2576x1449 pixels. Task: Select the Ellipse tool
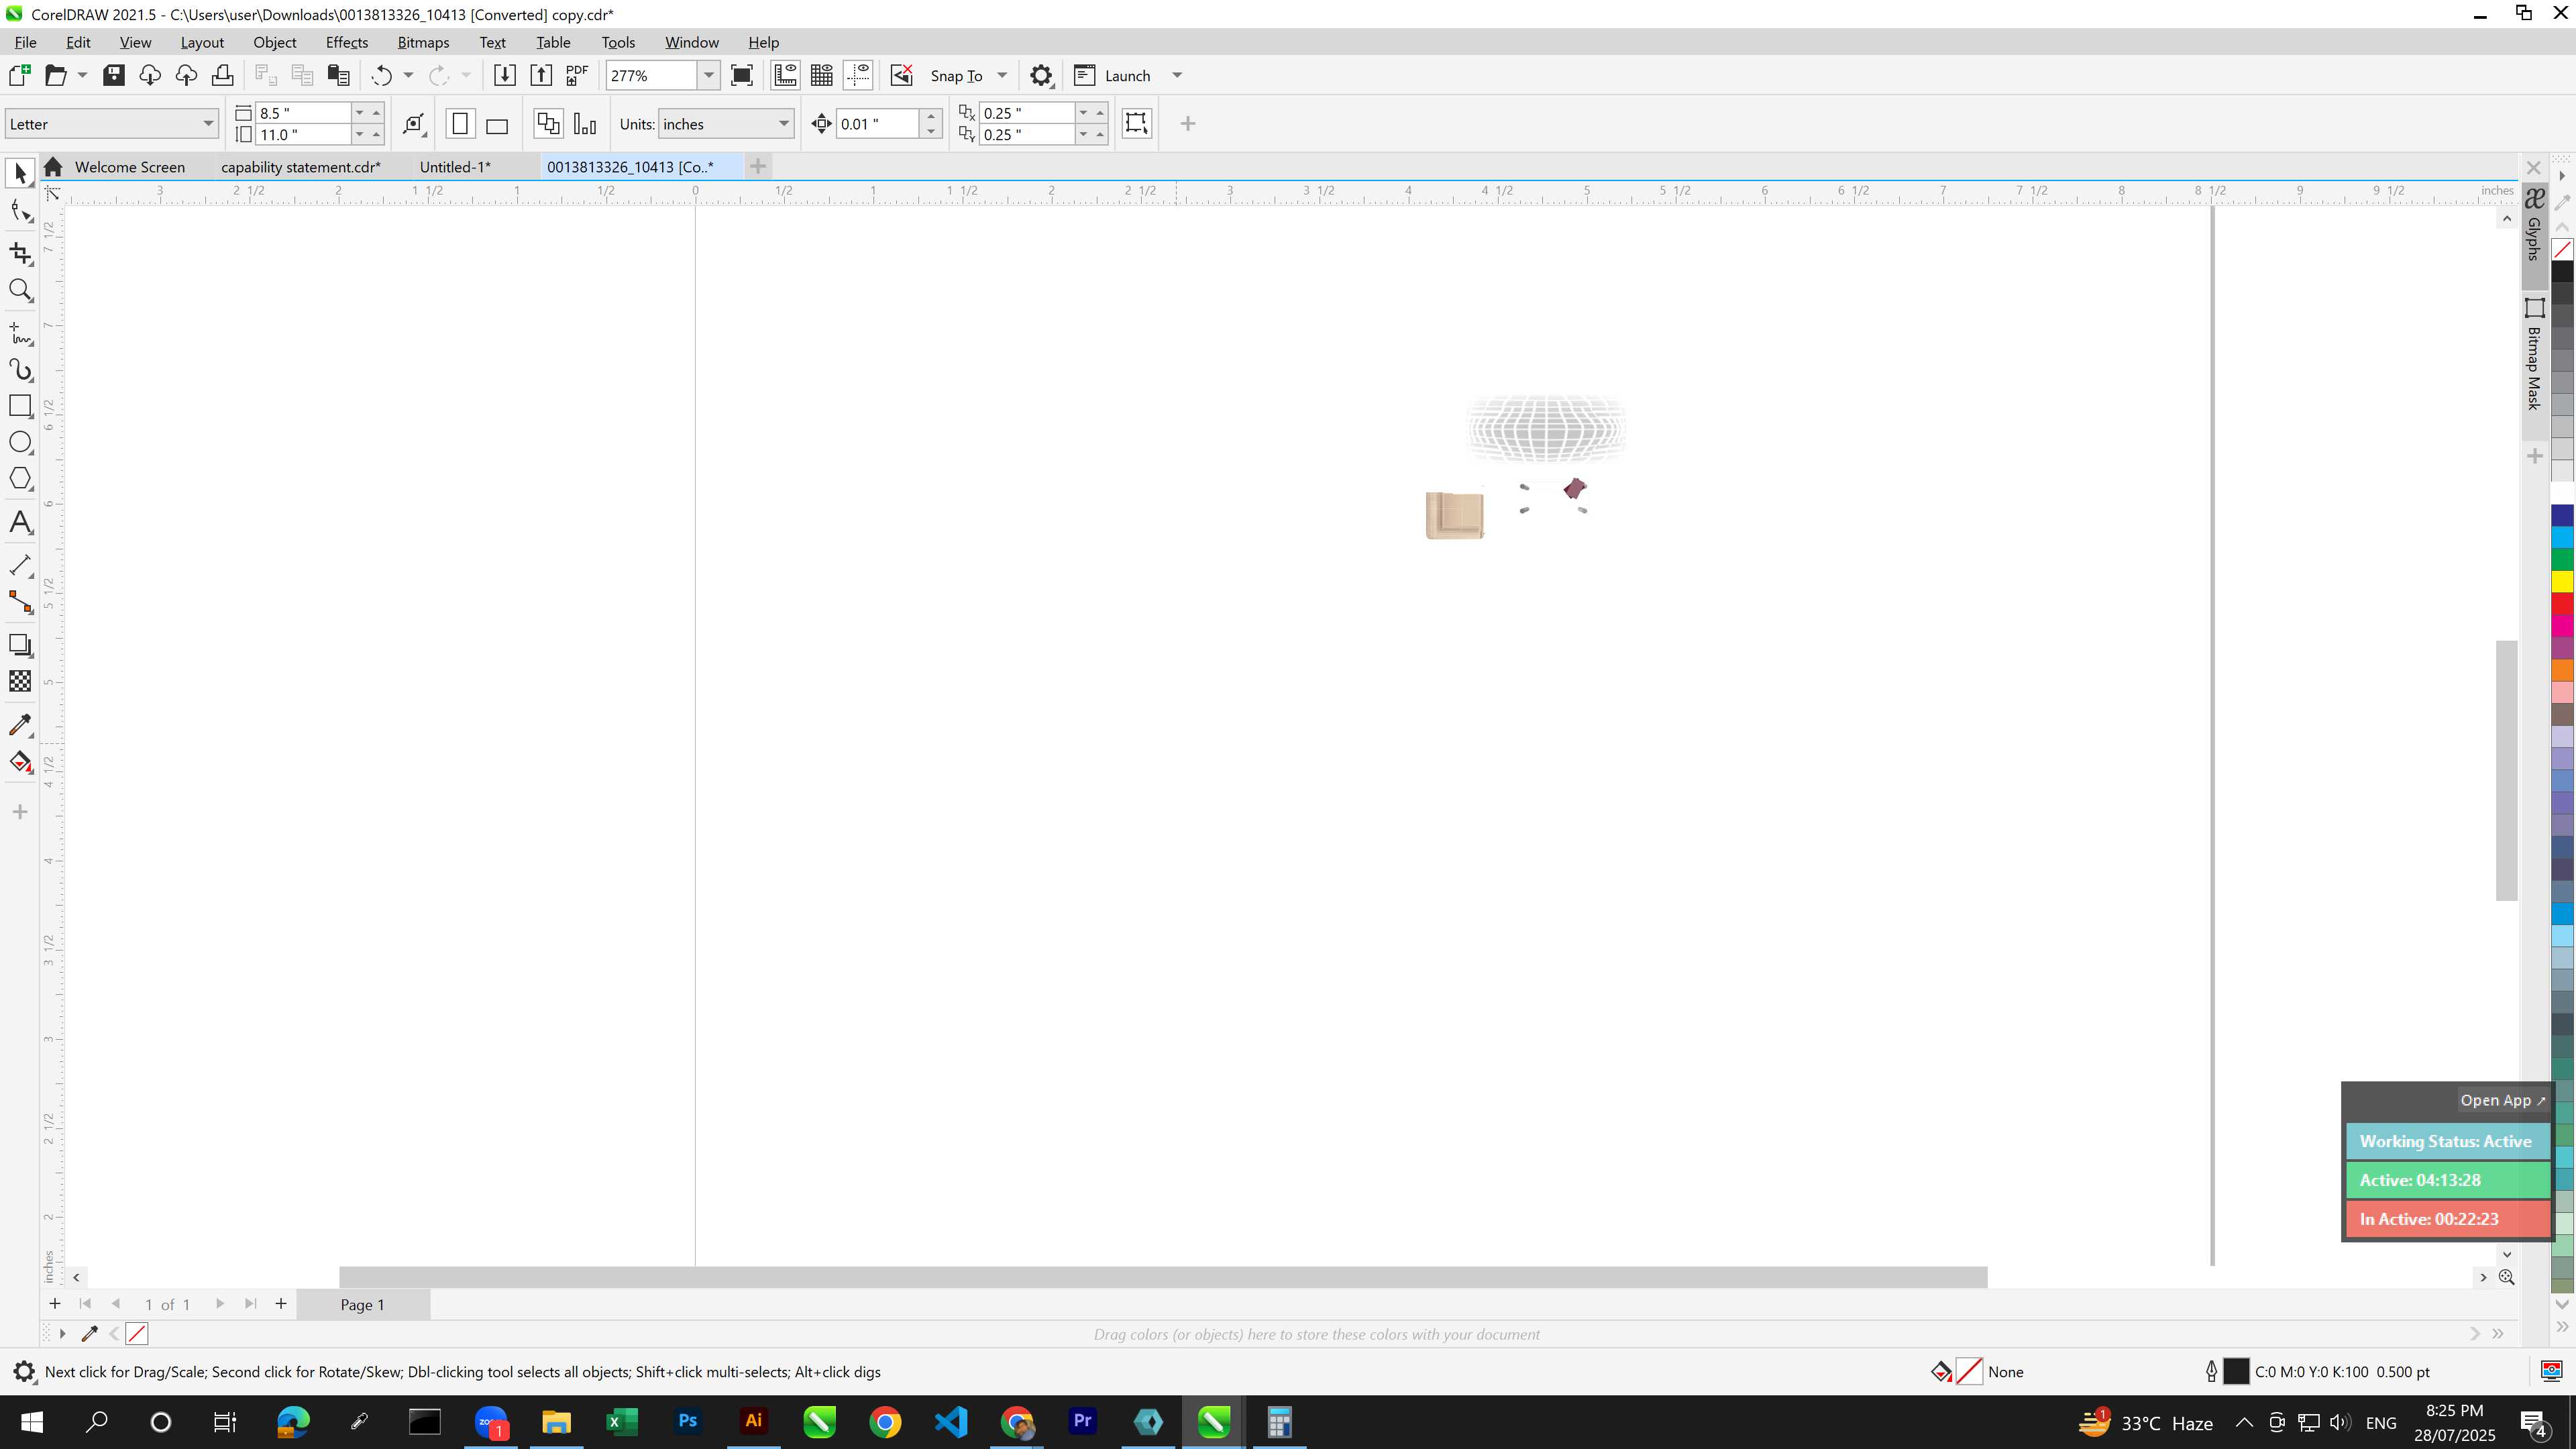click(x=20, y=442)
